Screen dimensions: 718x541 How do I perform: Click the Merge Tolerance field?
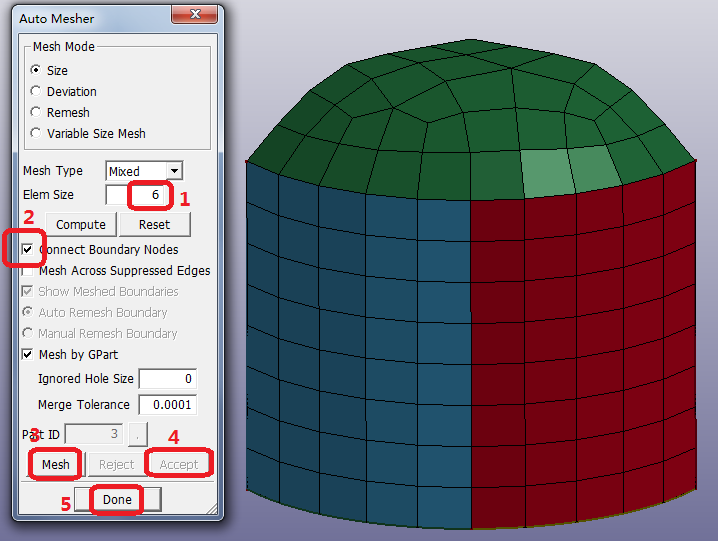(x=167, y=405)
